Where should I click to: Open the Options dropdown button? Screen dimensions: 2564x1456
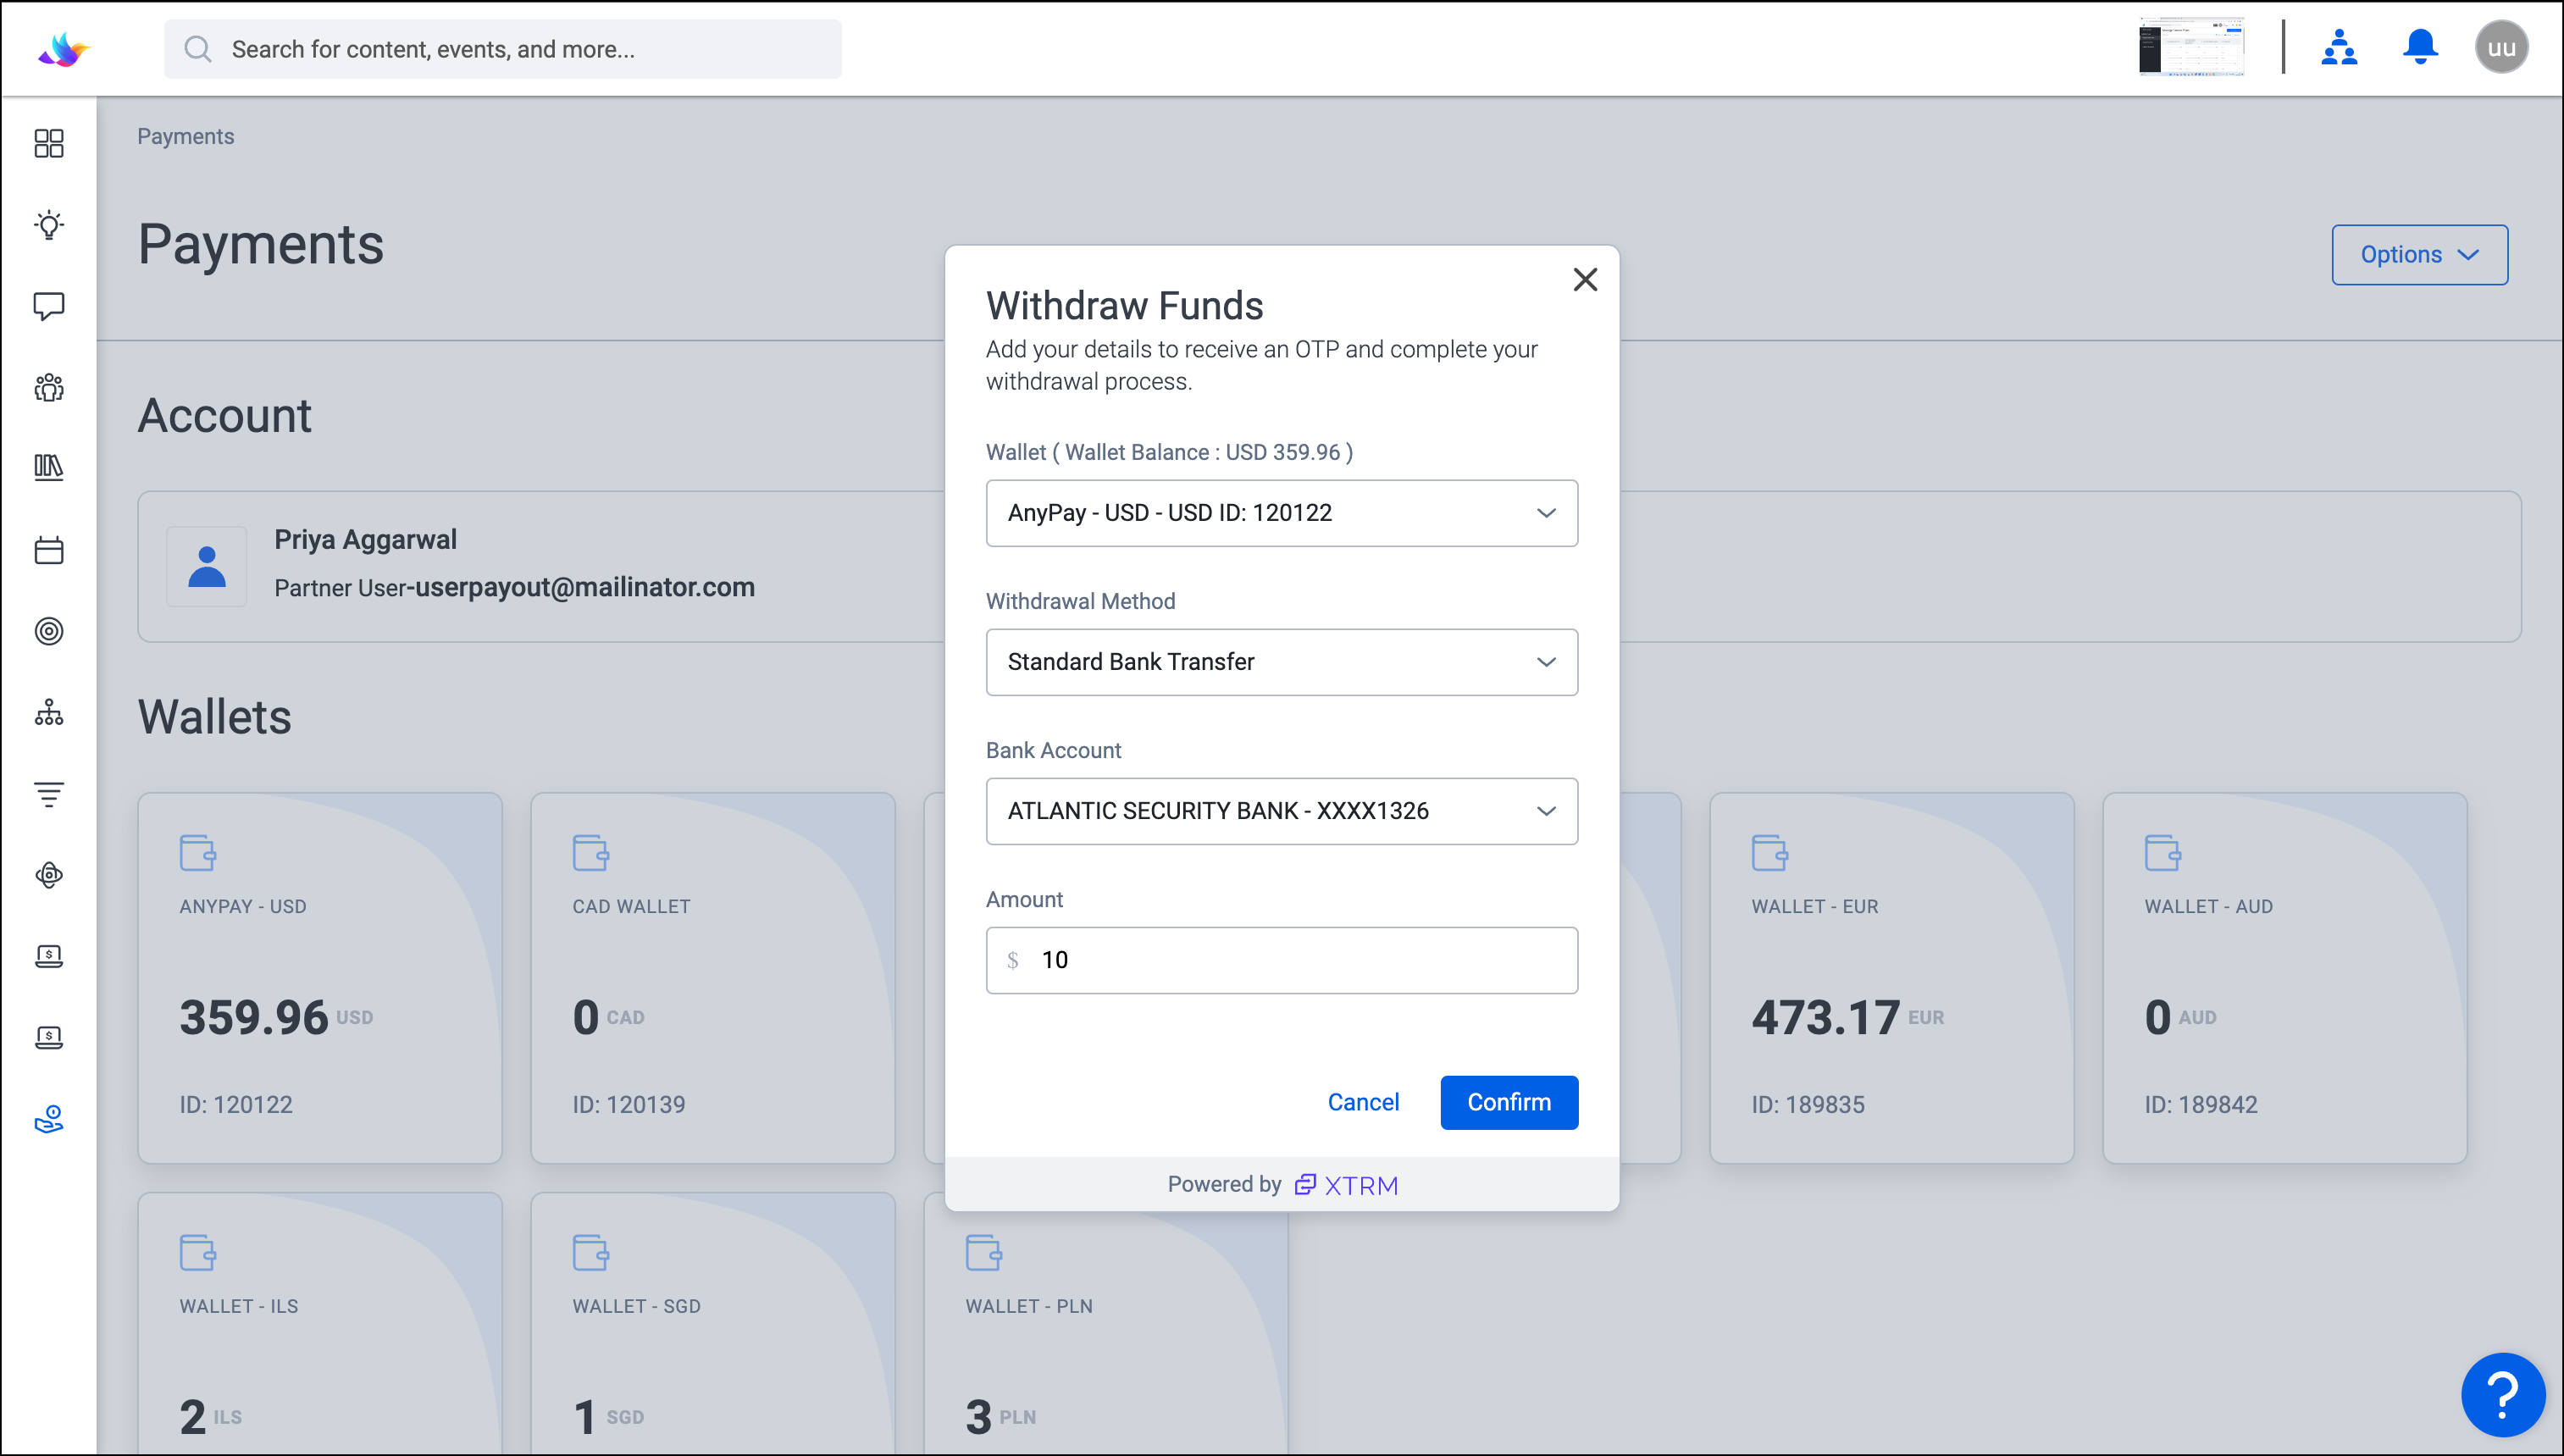[x=2419, y=255]
